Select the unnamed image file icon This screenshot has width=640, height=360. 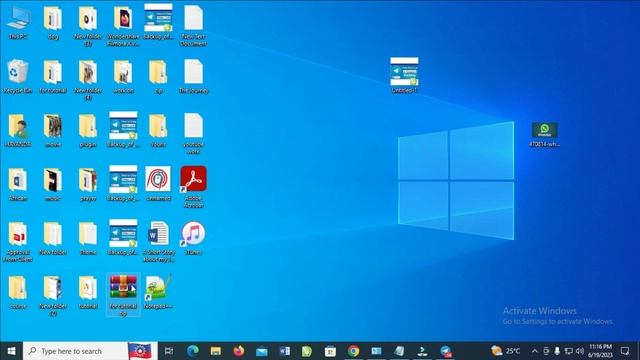(158, 184)
